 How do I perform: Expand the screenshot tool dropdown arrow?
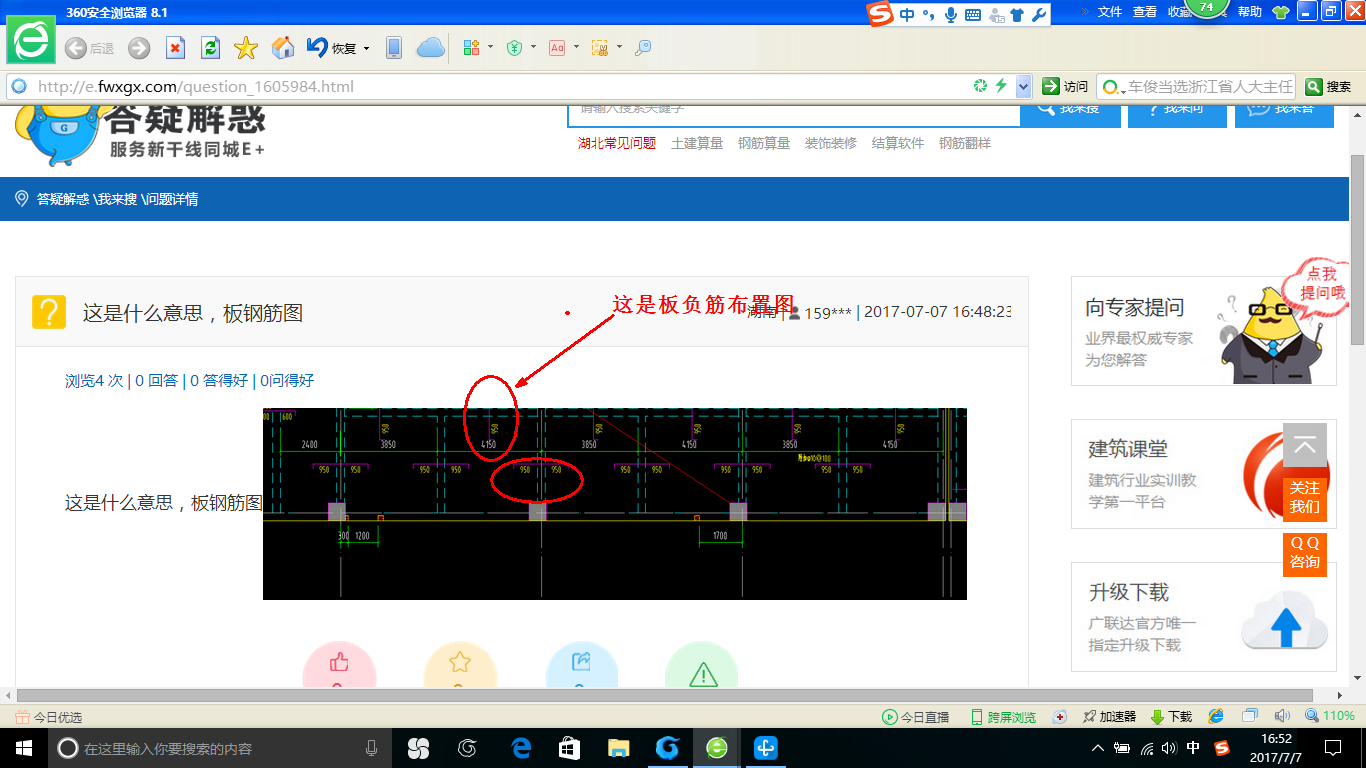click(x=619, y=48)
